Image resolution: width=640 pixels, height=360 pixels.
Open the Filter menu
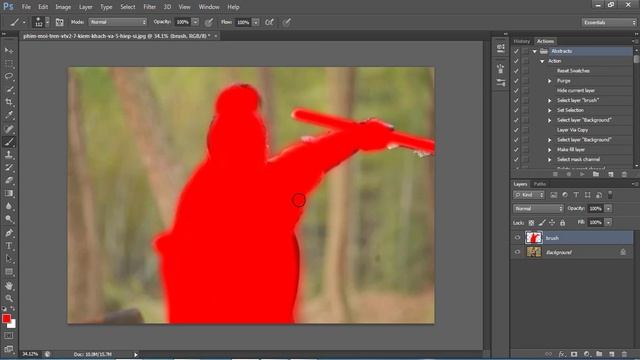(x=149, y=7)
